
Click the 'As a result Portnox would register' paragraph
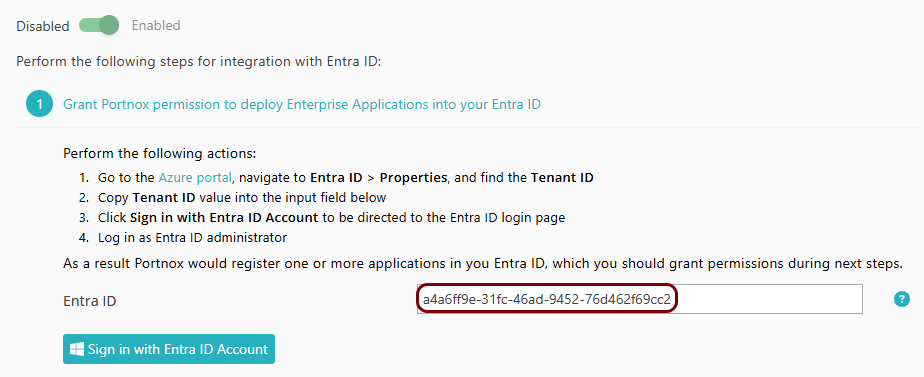[x=483, y=263]
